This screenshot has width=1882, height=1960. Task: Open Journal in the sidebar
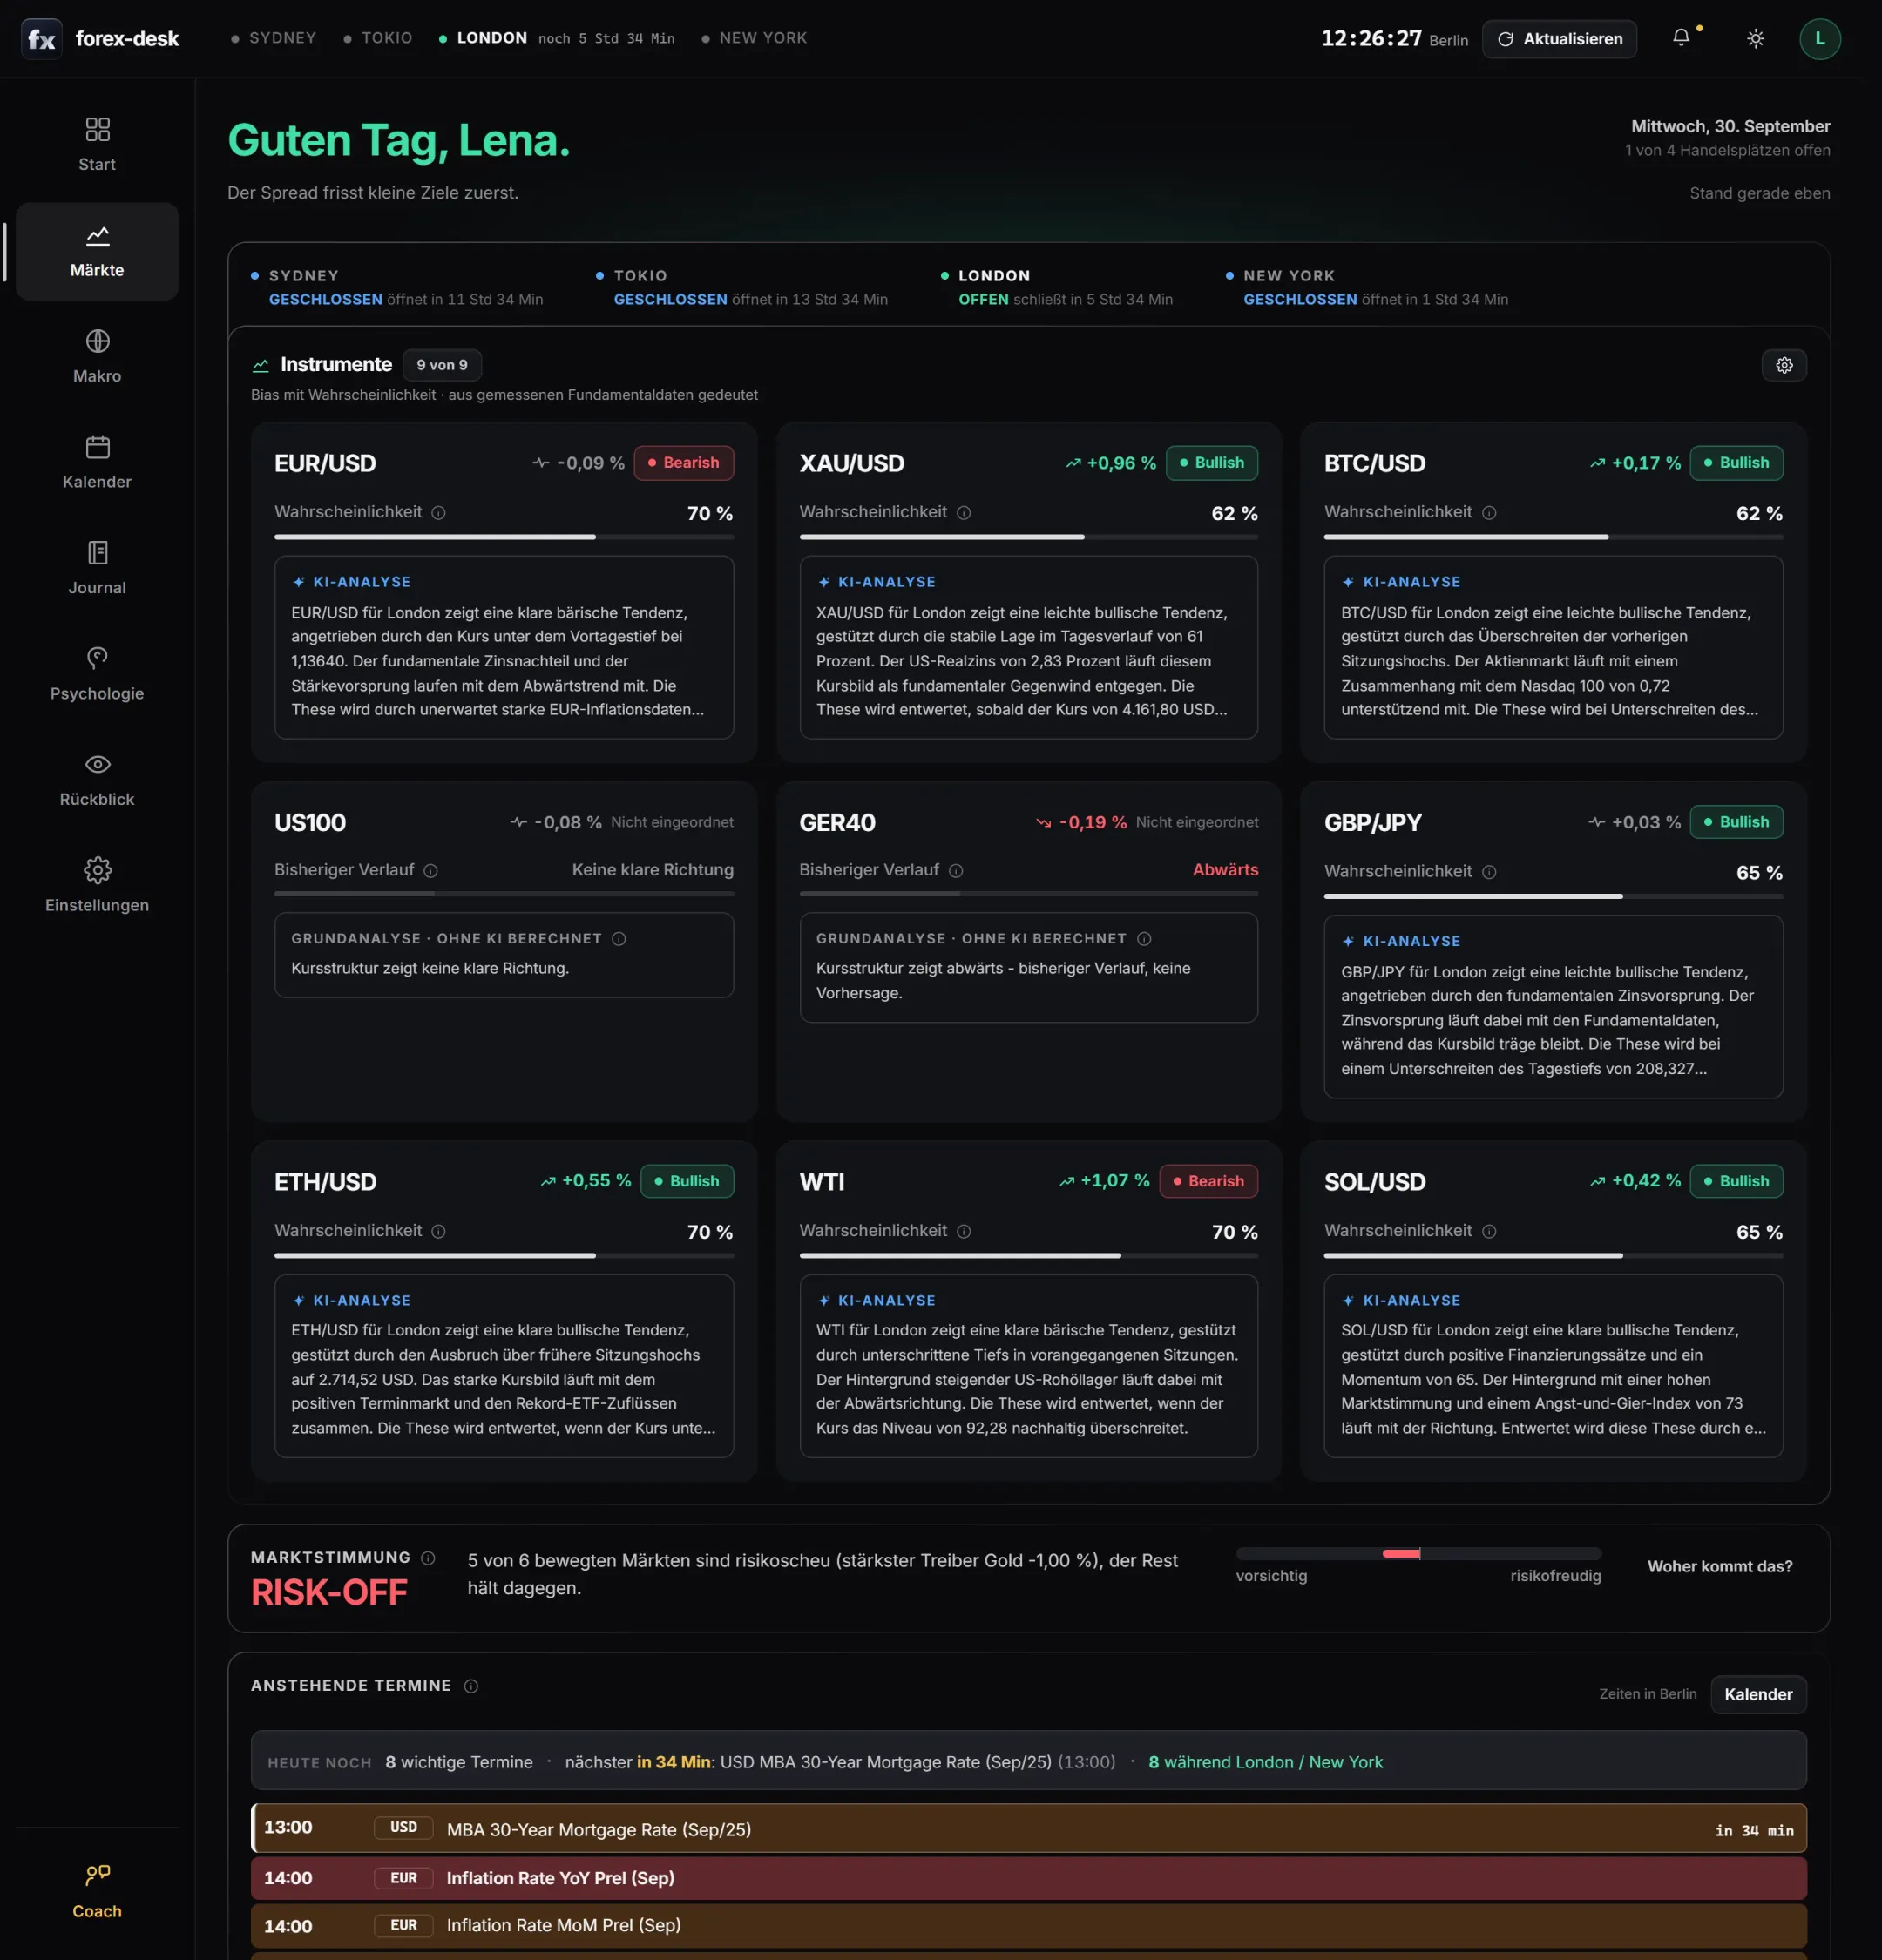point(97,569)
